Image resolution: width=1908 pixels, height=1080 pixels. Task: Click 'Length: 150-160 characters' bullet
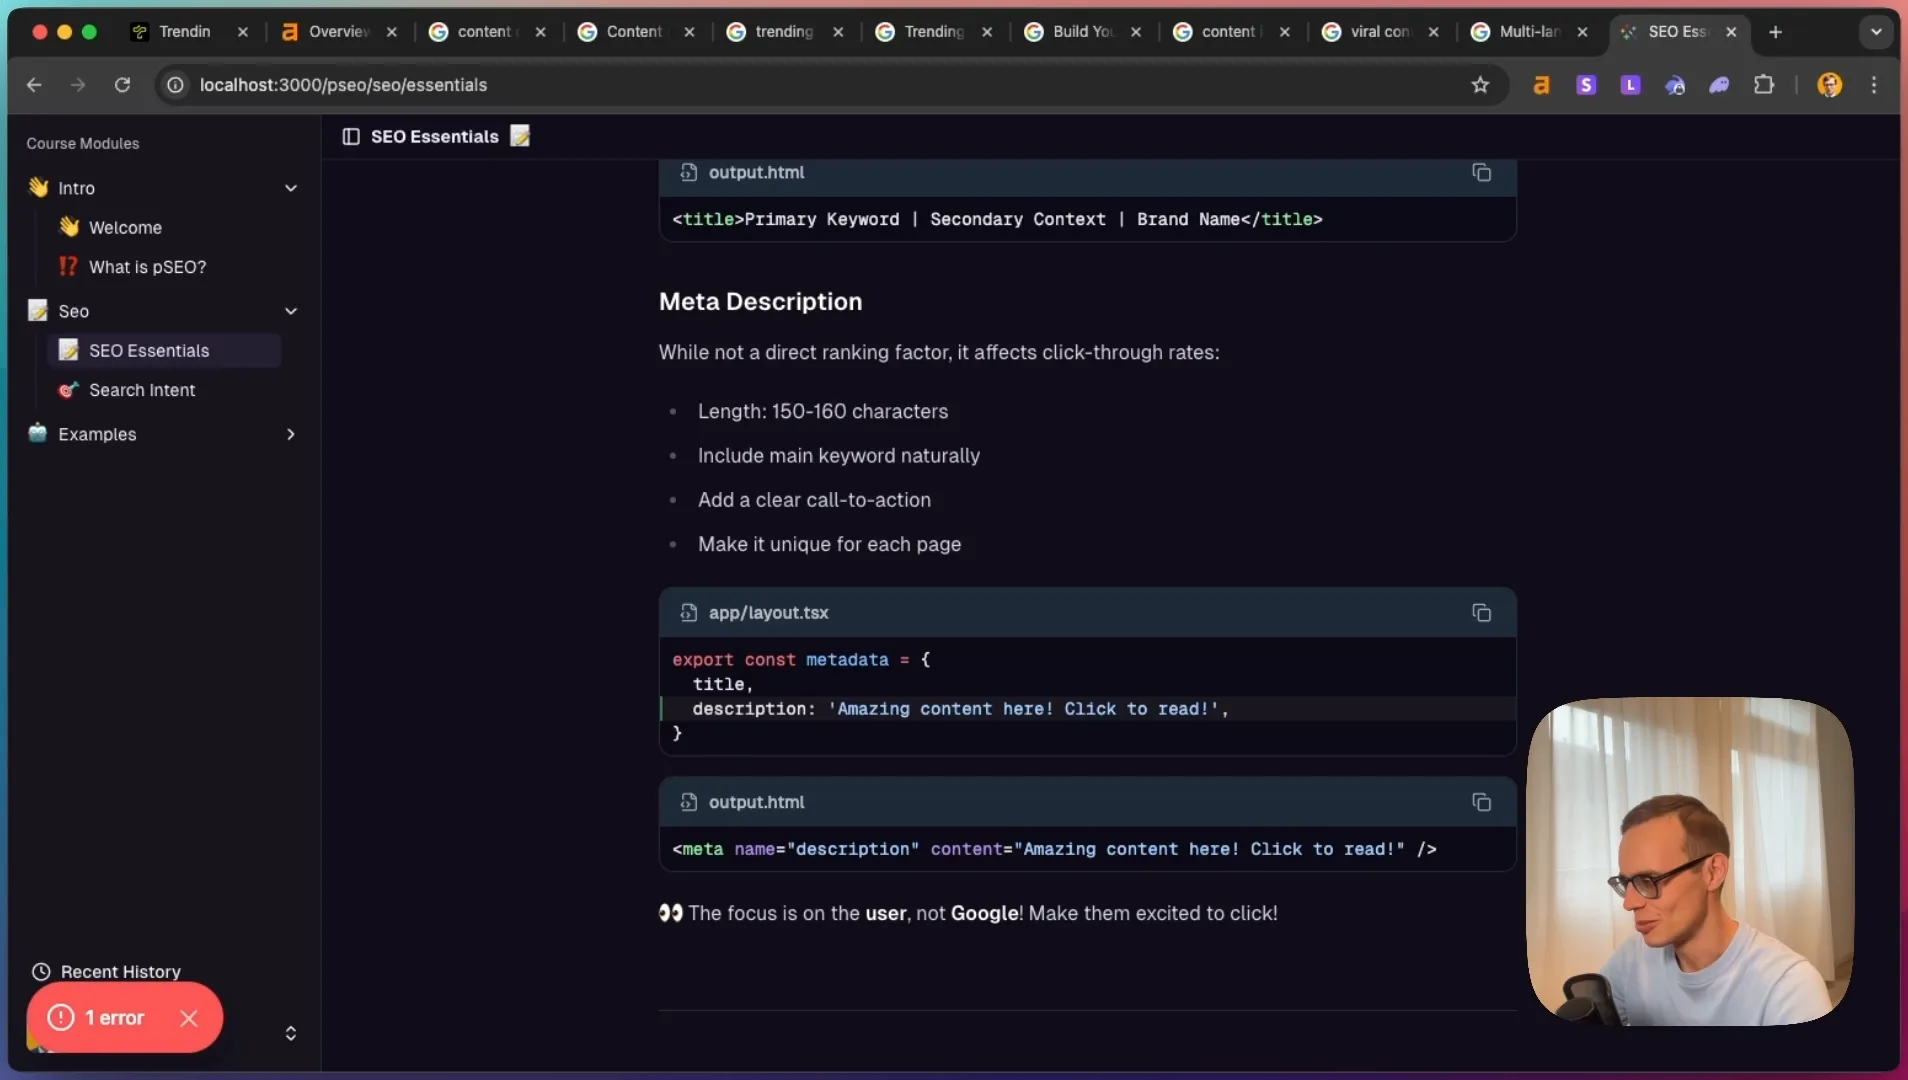point(822,412)
